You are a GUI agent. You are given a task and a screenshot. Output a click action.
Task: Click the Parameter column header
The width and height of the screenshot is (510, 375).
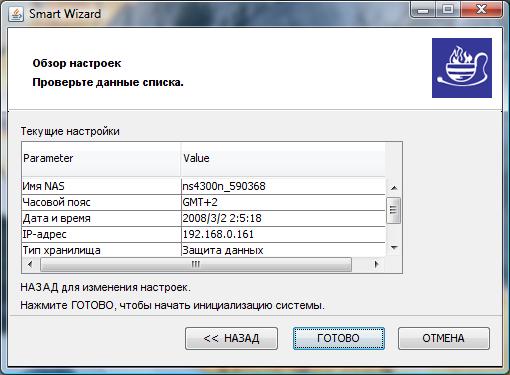(101, 159)
